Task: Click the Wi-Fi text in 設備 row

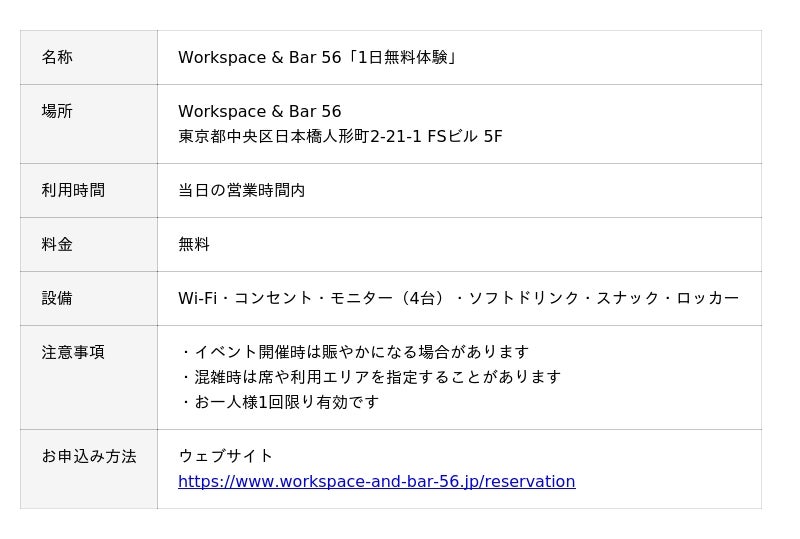Action: [x=197, y=299]
